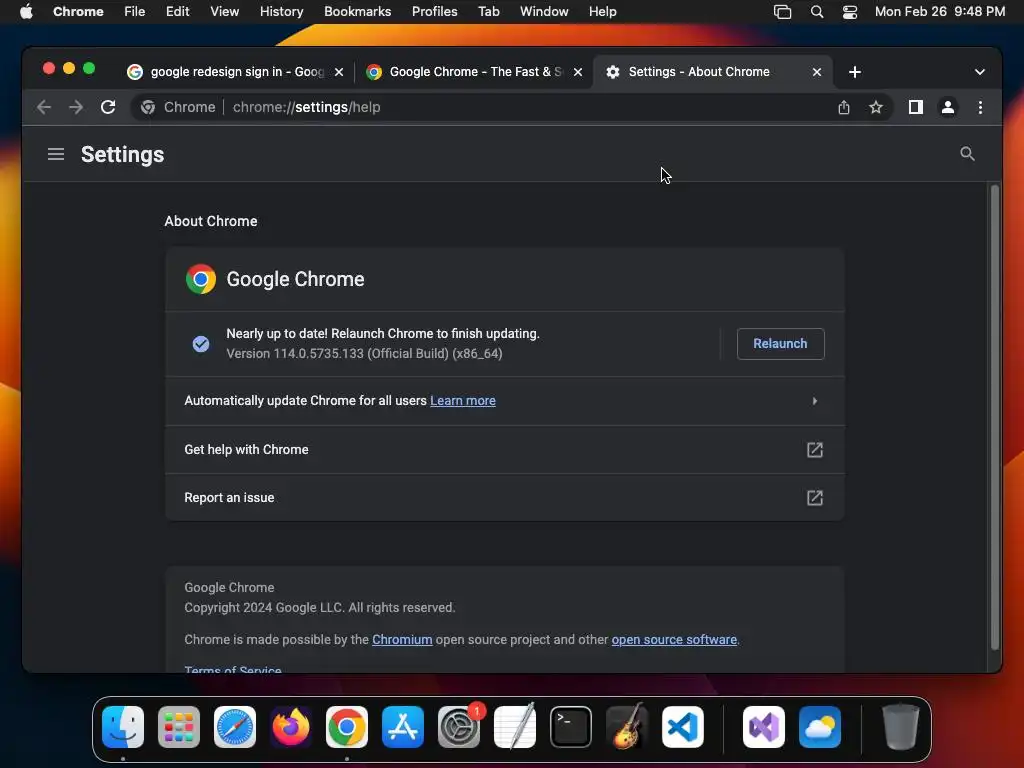Open the Help menu
This screenshot has height=768, width=1024.
pos(602,12)
